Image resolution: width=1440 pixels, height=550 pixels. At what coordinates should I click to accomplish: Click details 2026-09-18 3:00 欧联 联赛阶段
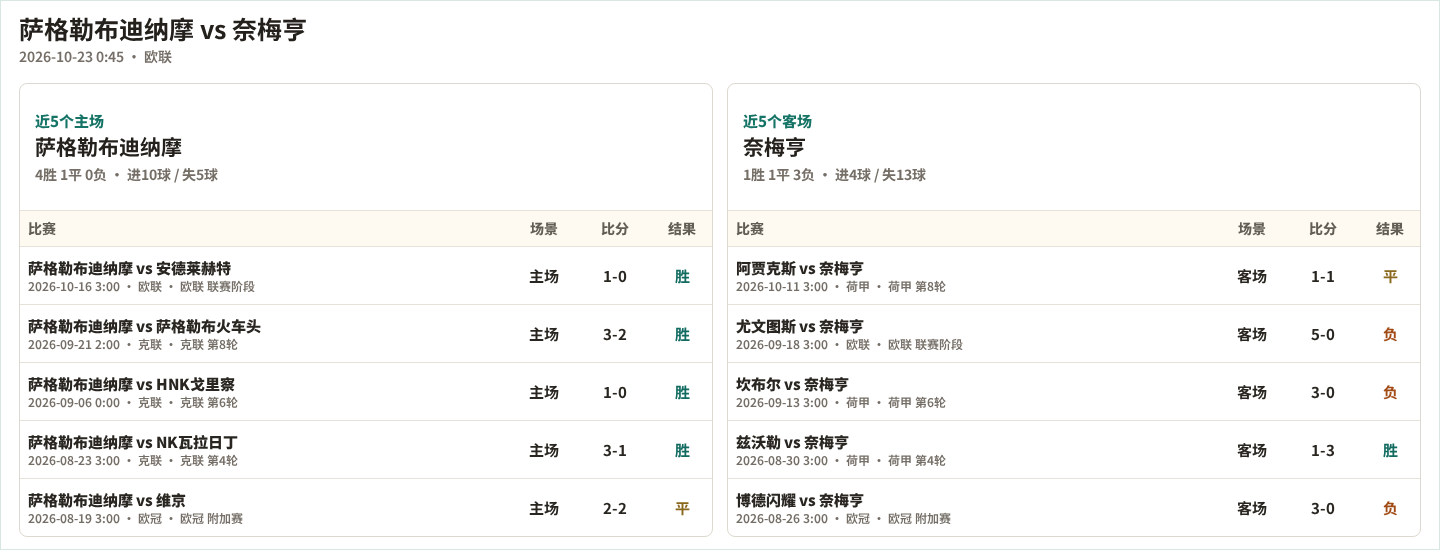pyautogui.click(x=849, y=345)
